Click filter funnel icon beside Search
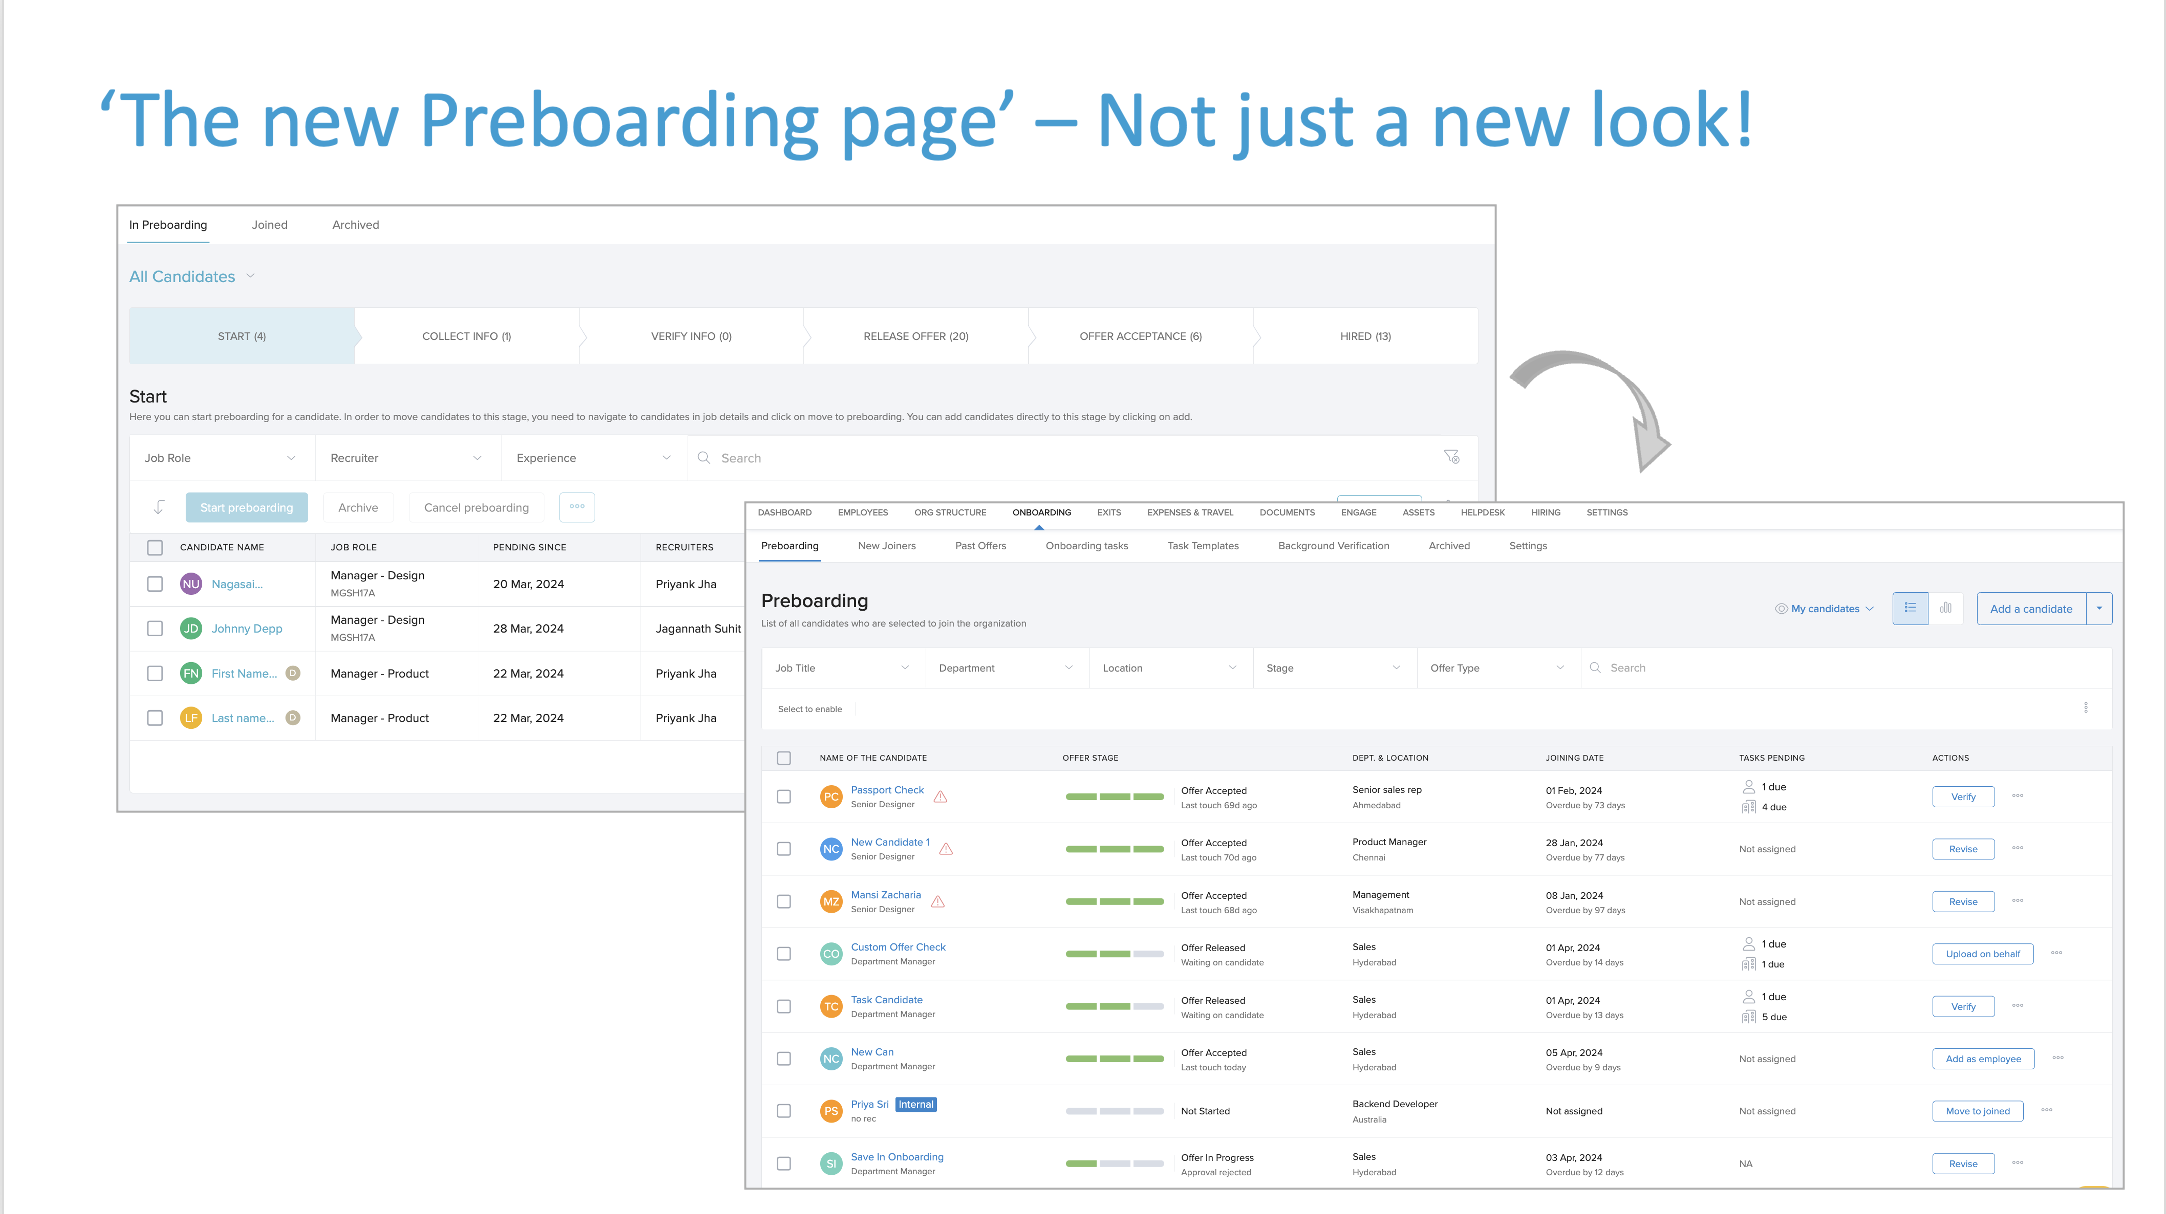The image size is (2166, 1214). click(x=1451, y=457)
